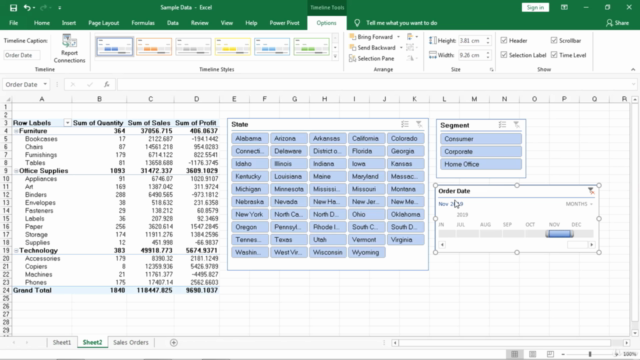Select Wyoming in State slicer
Viewport: 640px width, 360px height.
[366, 253]
